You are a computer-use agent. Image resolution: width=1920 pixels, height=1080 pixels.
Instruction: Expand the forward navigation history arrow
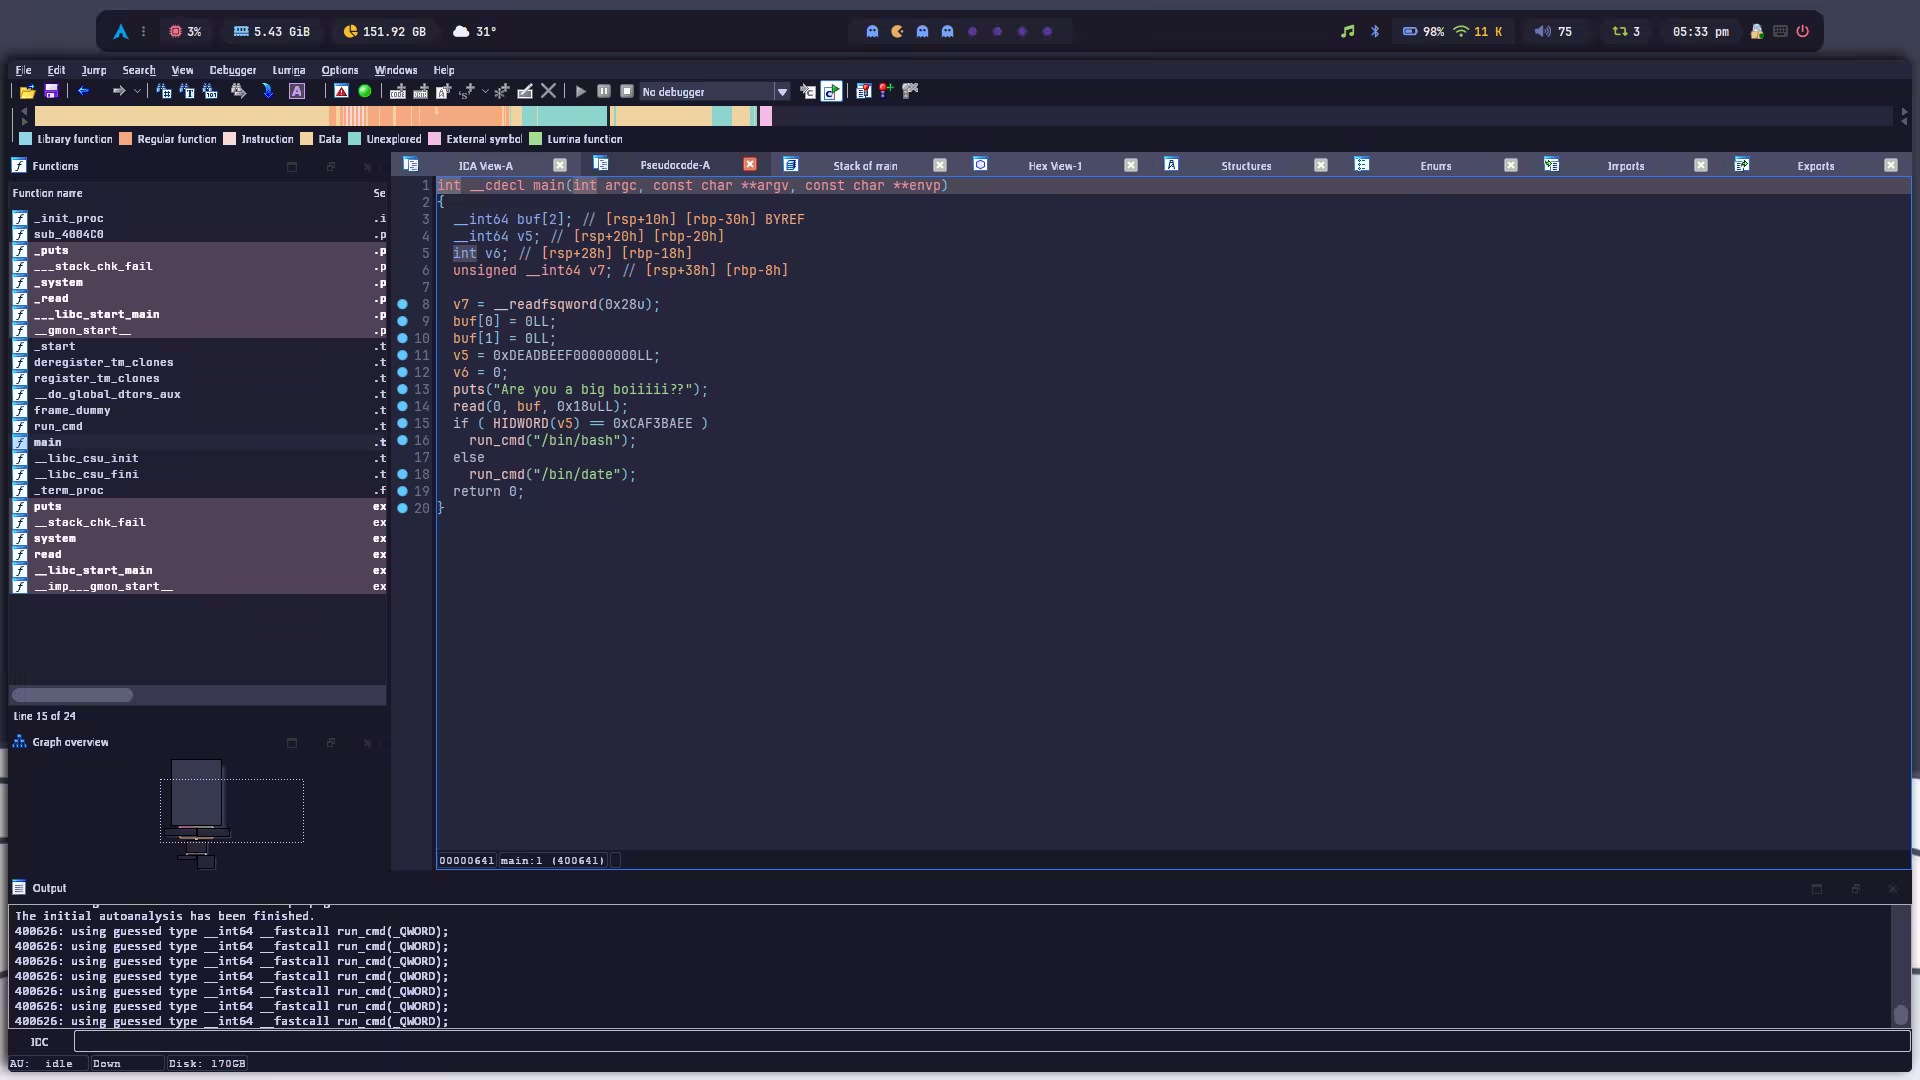coord(137,91)
